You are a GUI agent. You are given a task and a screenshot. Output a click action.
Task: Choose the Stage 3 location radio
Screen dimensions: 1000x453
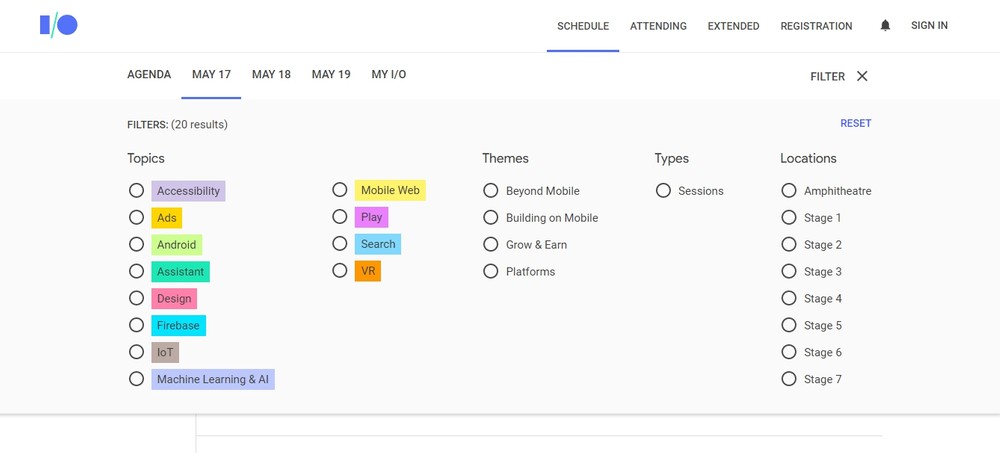pos(789,271)
